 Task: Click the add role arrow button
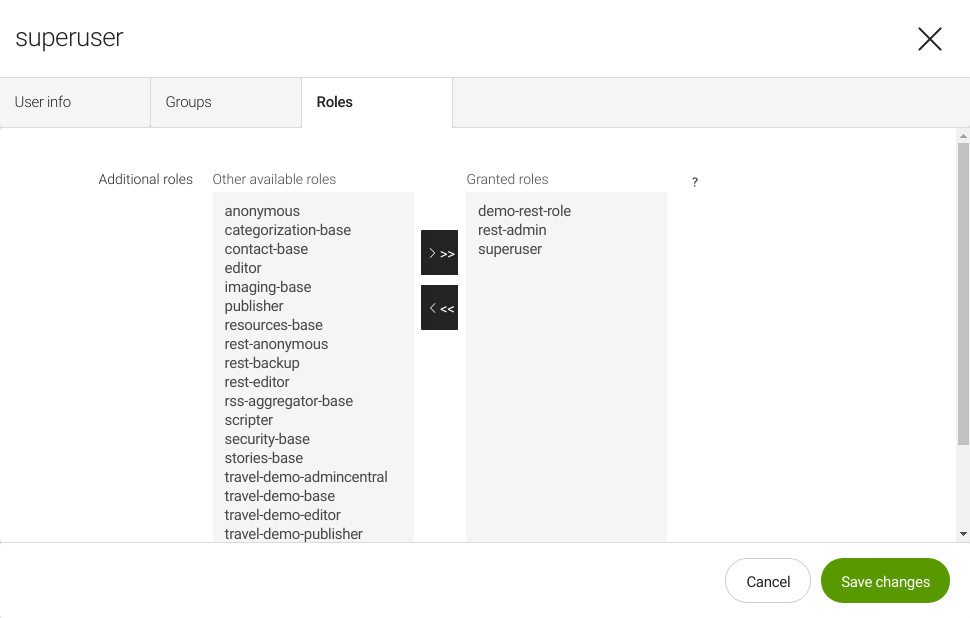tap(439, 252)
